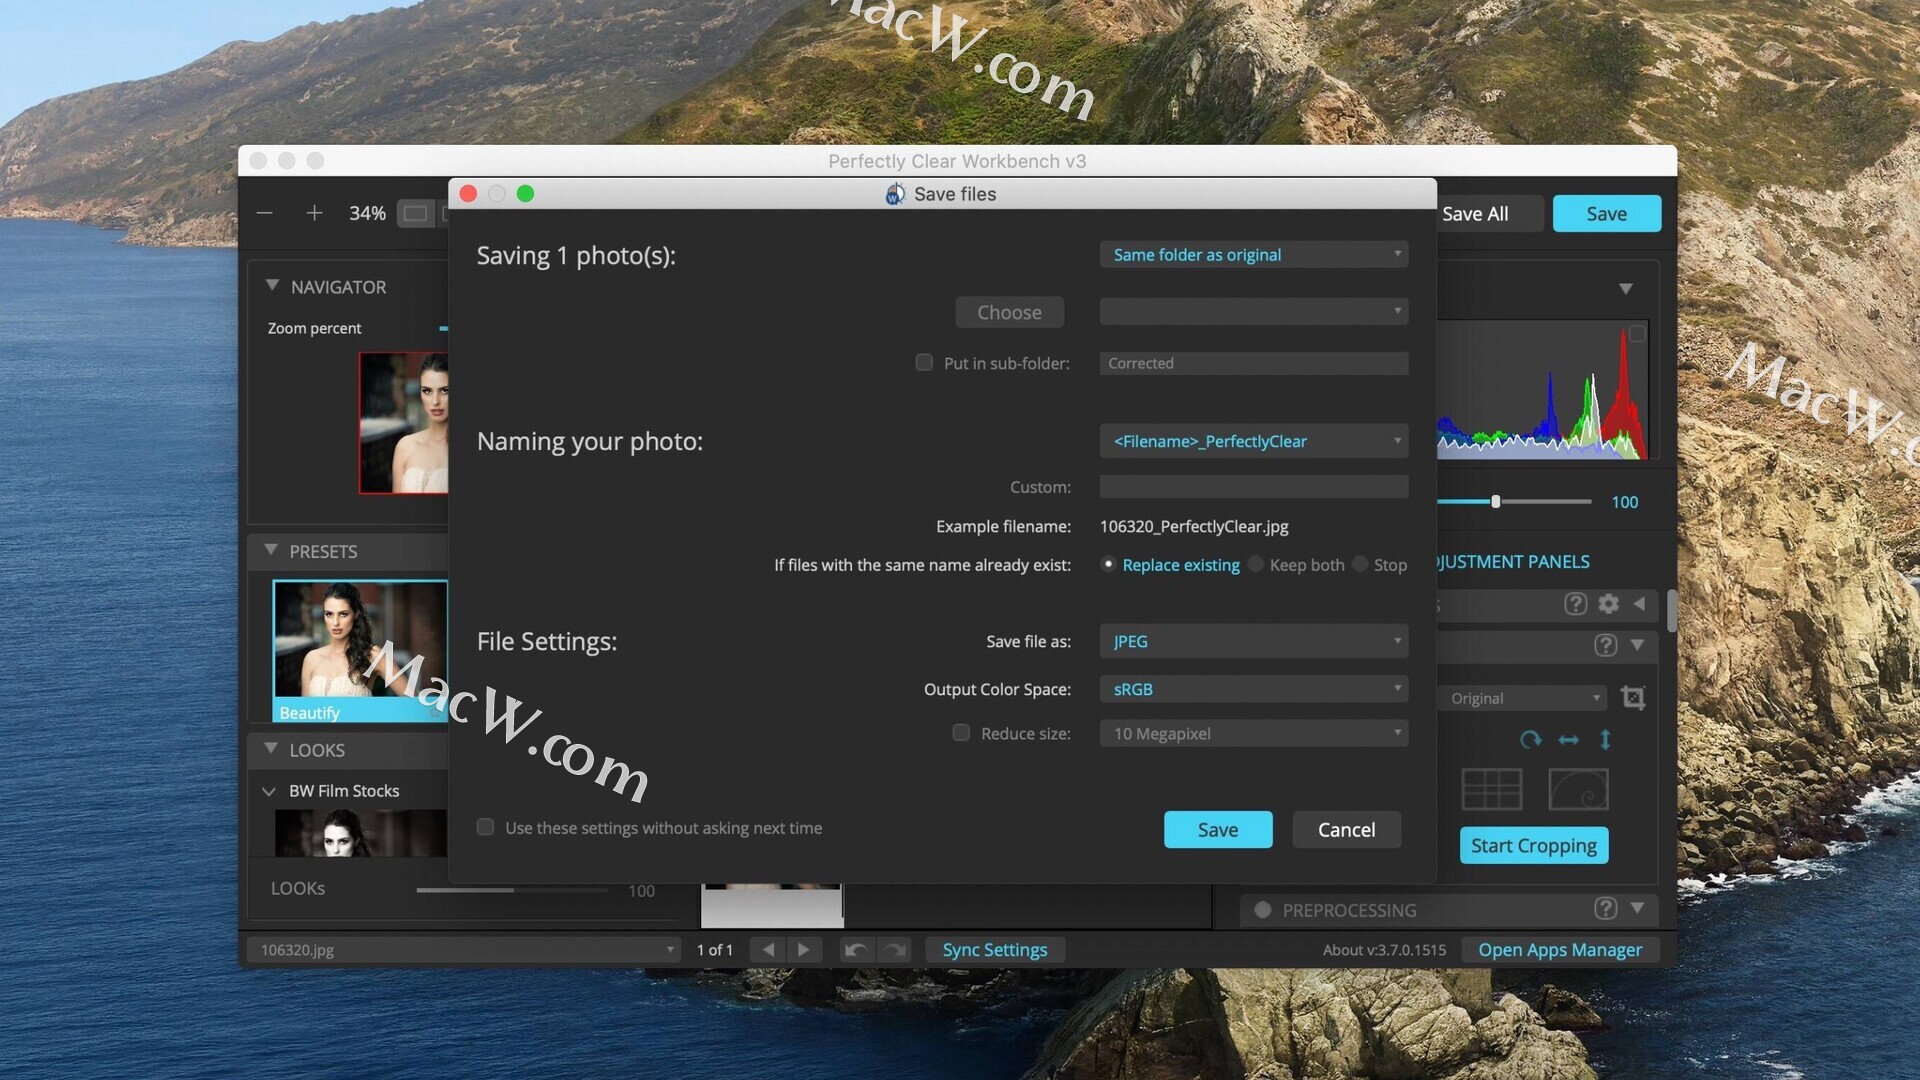Image resolution: width=1920 pixels, height=1080 pixels.
Task: Open the 106320.jpg file selector dropdown
Action: click(x=465, y=949)
